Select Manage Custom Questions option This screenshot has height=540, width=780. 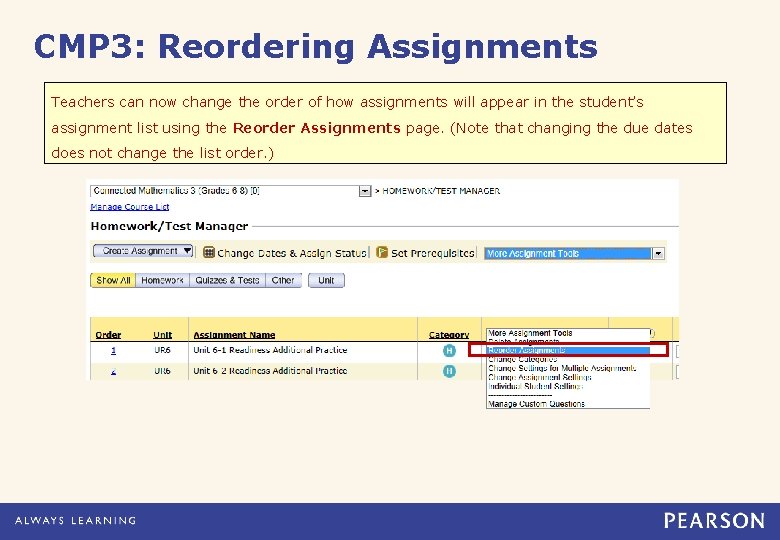pyautogui.click(x=536, y=404)
